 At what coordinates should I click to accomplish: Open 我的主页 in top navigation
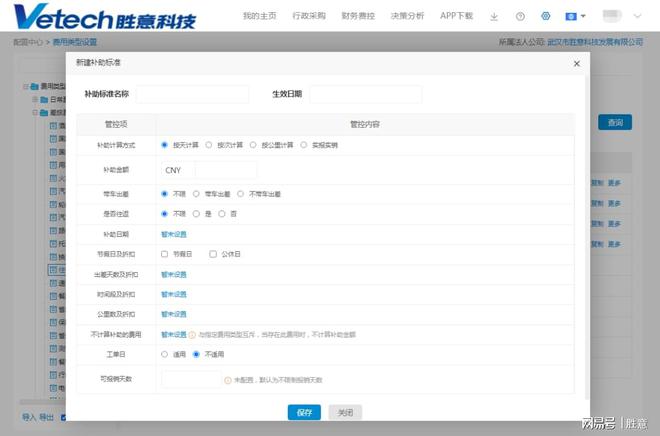[x=260, y=16]
